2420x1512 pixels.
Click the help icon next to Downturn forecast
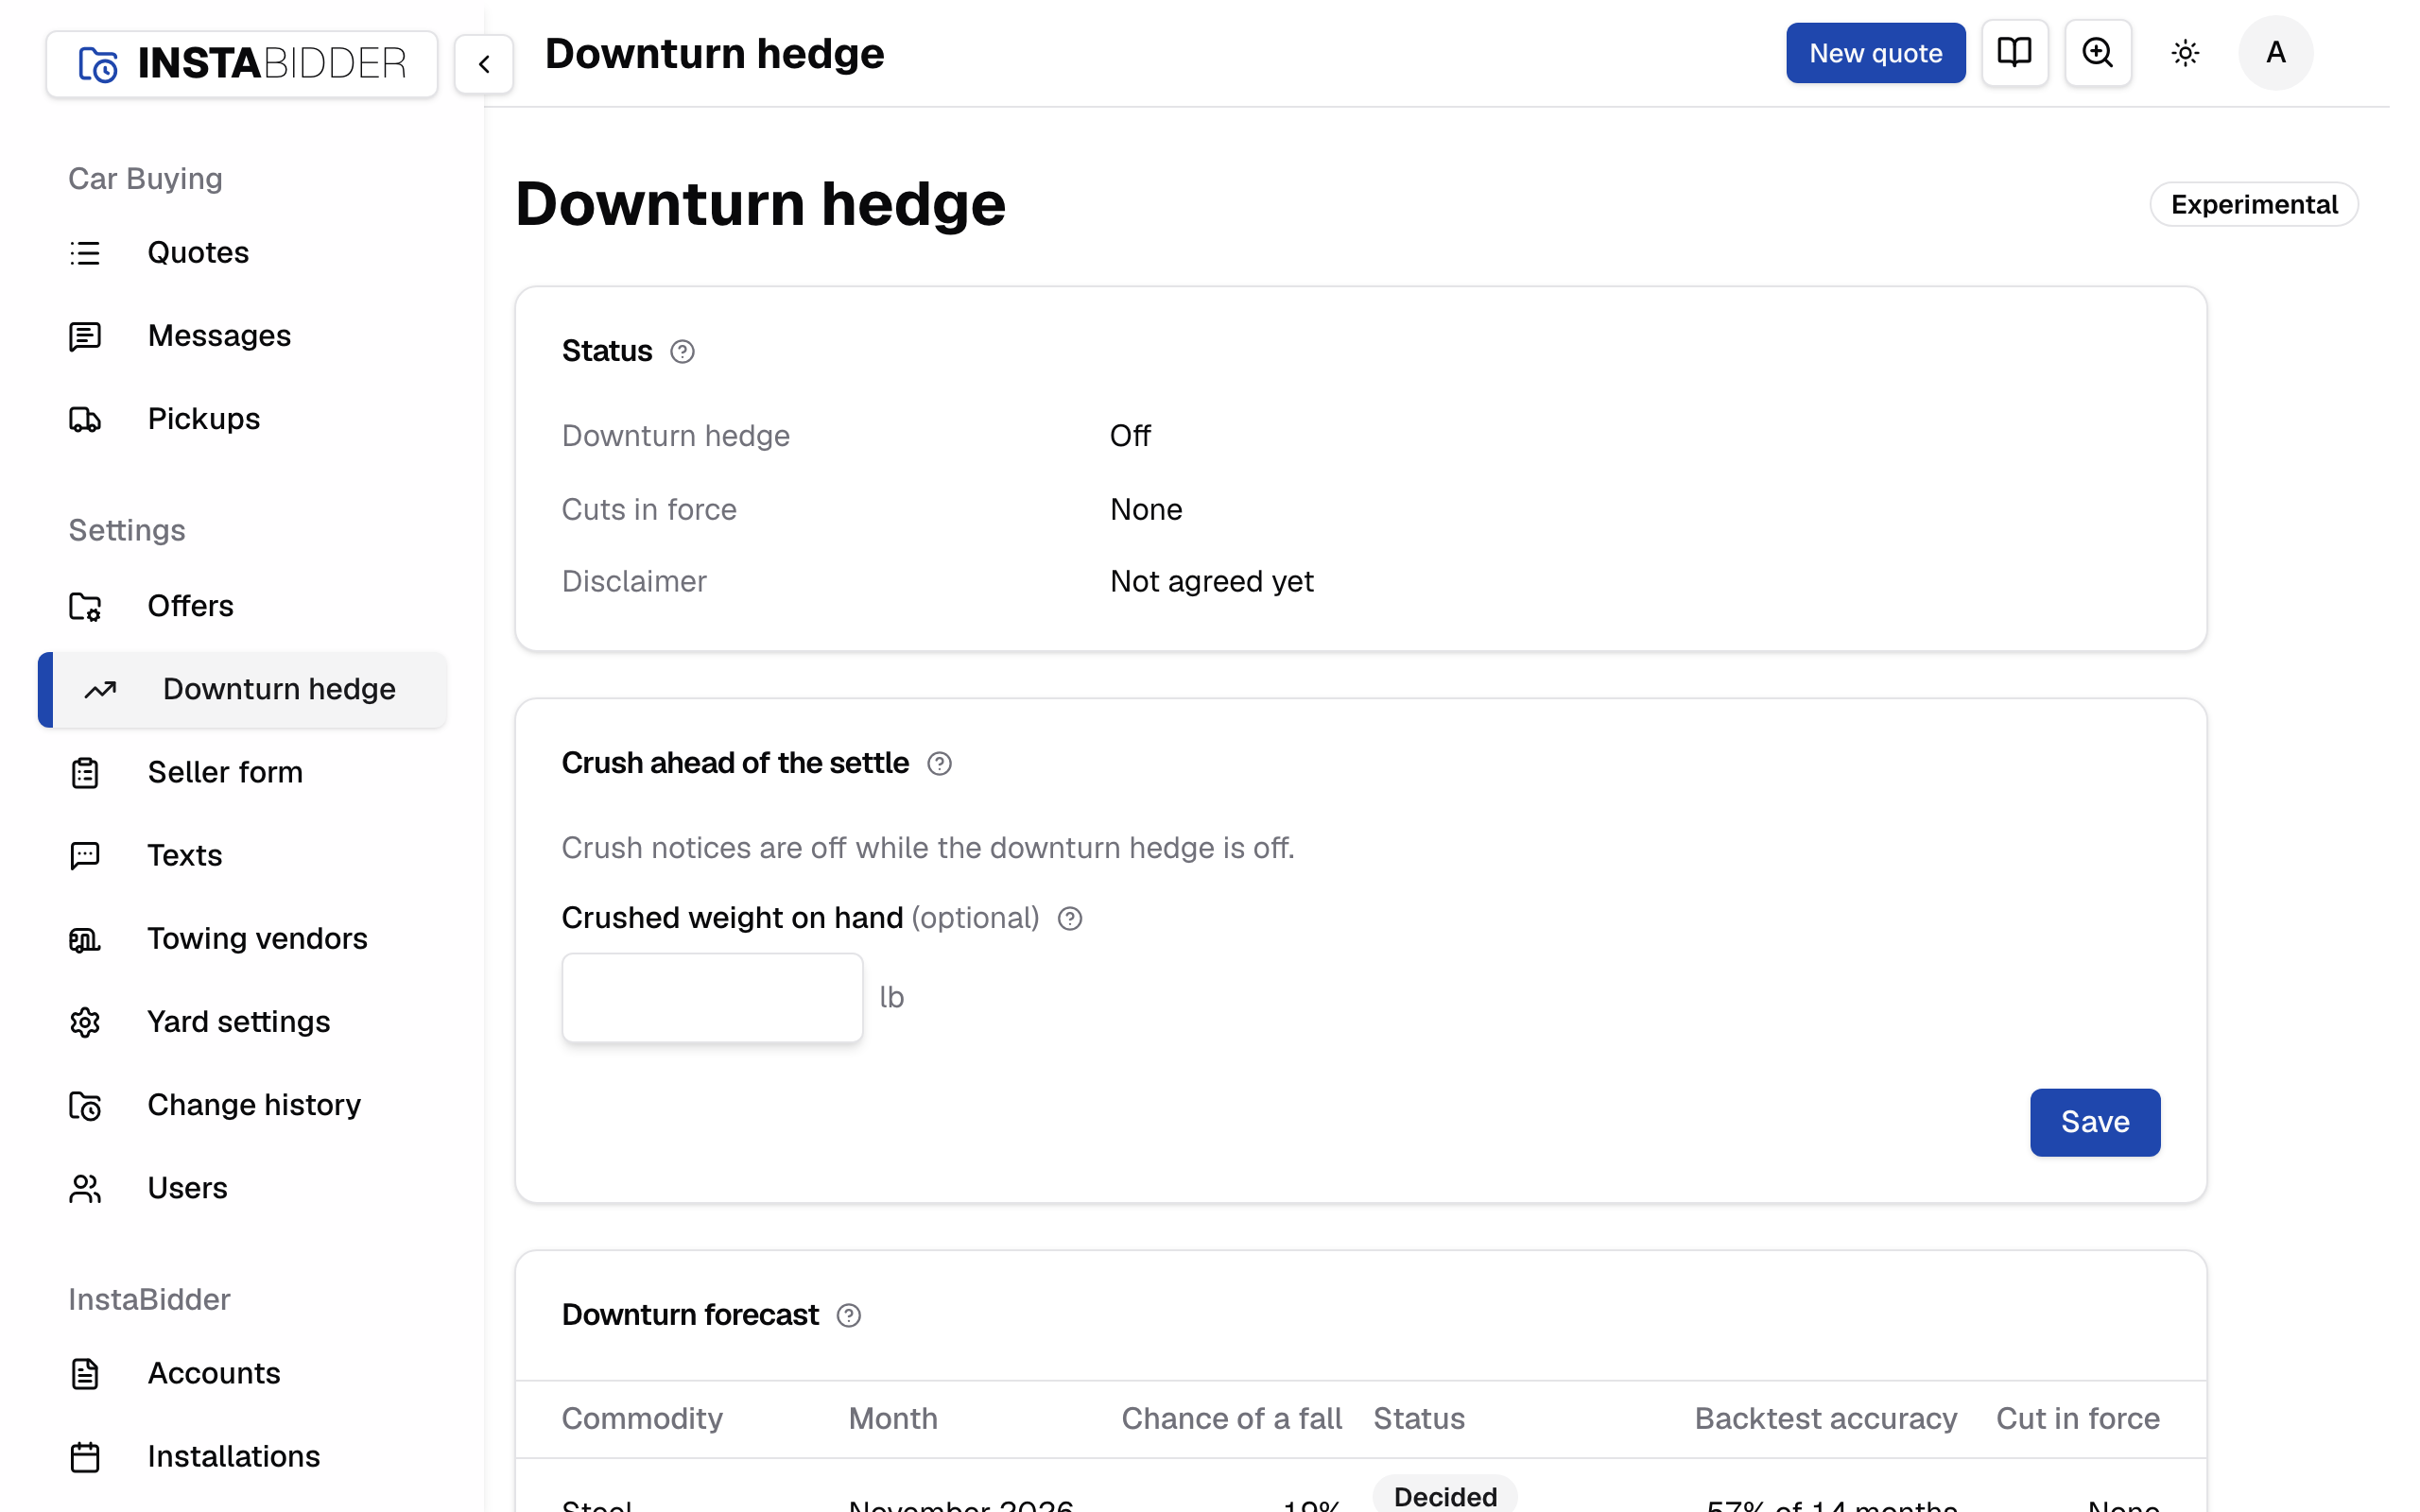point(848,1316)
